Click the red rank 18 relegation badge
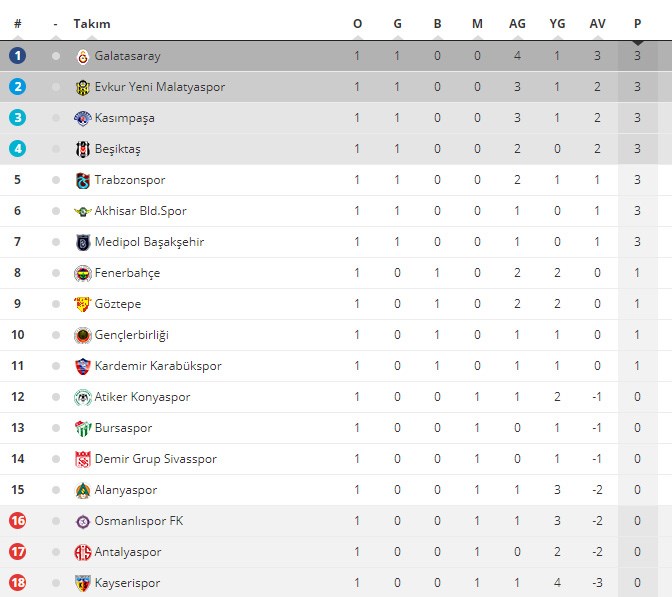 (17, 583)
